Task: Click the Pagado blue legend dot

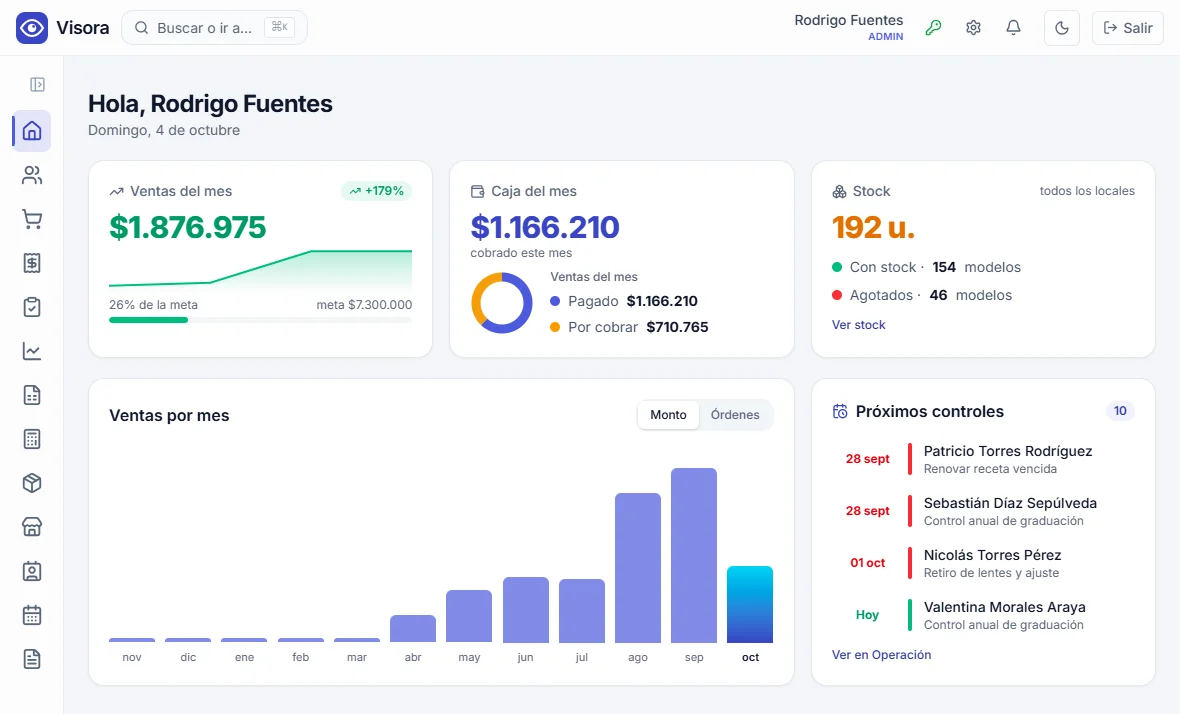Action: coord(555,301)
